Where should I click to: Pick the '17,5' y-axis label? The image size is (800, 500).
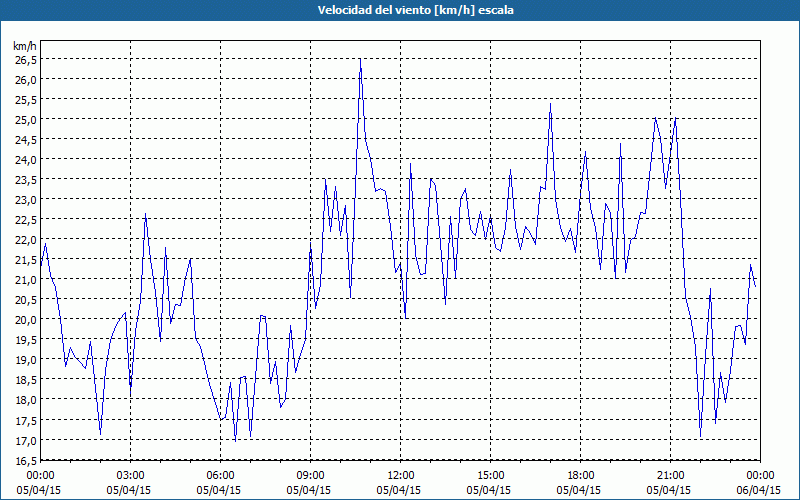pos(26,420)
